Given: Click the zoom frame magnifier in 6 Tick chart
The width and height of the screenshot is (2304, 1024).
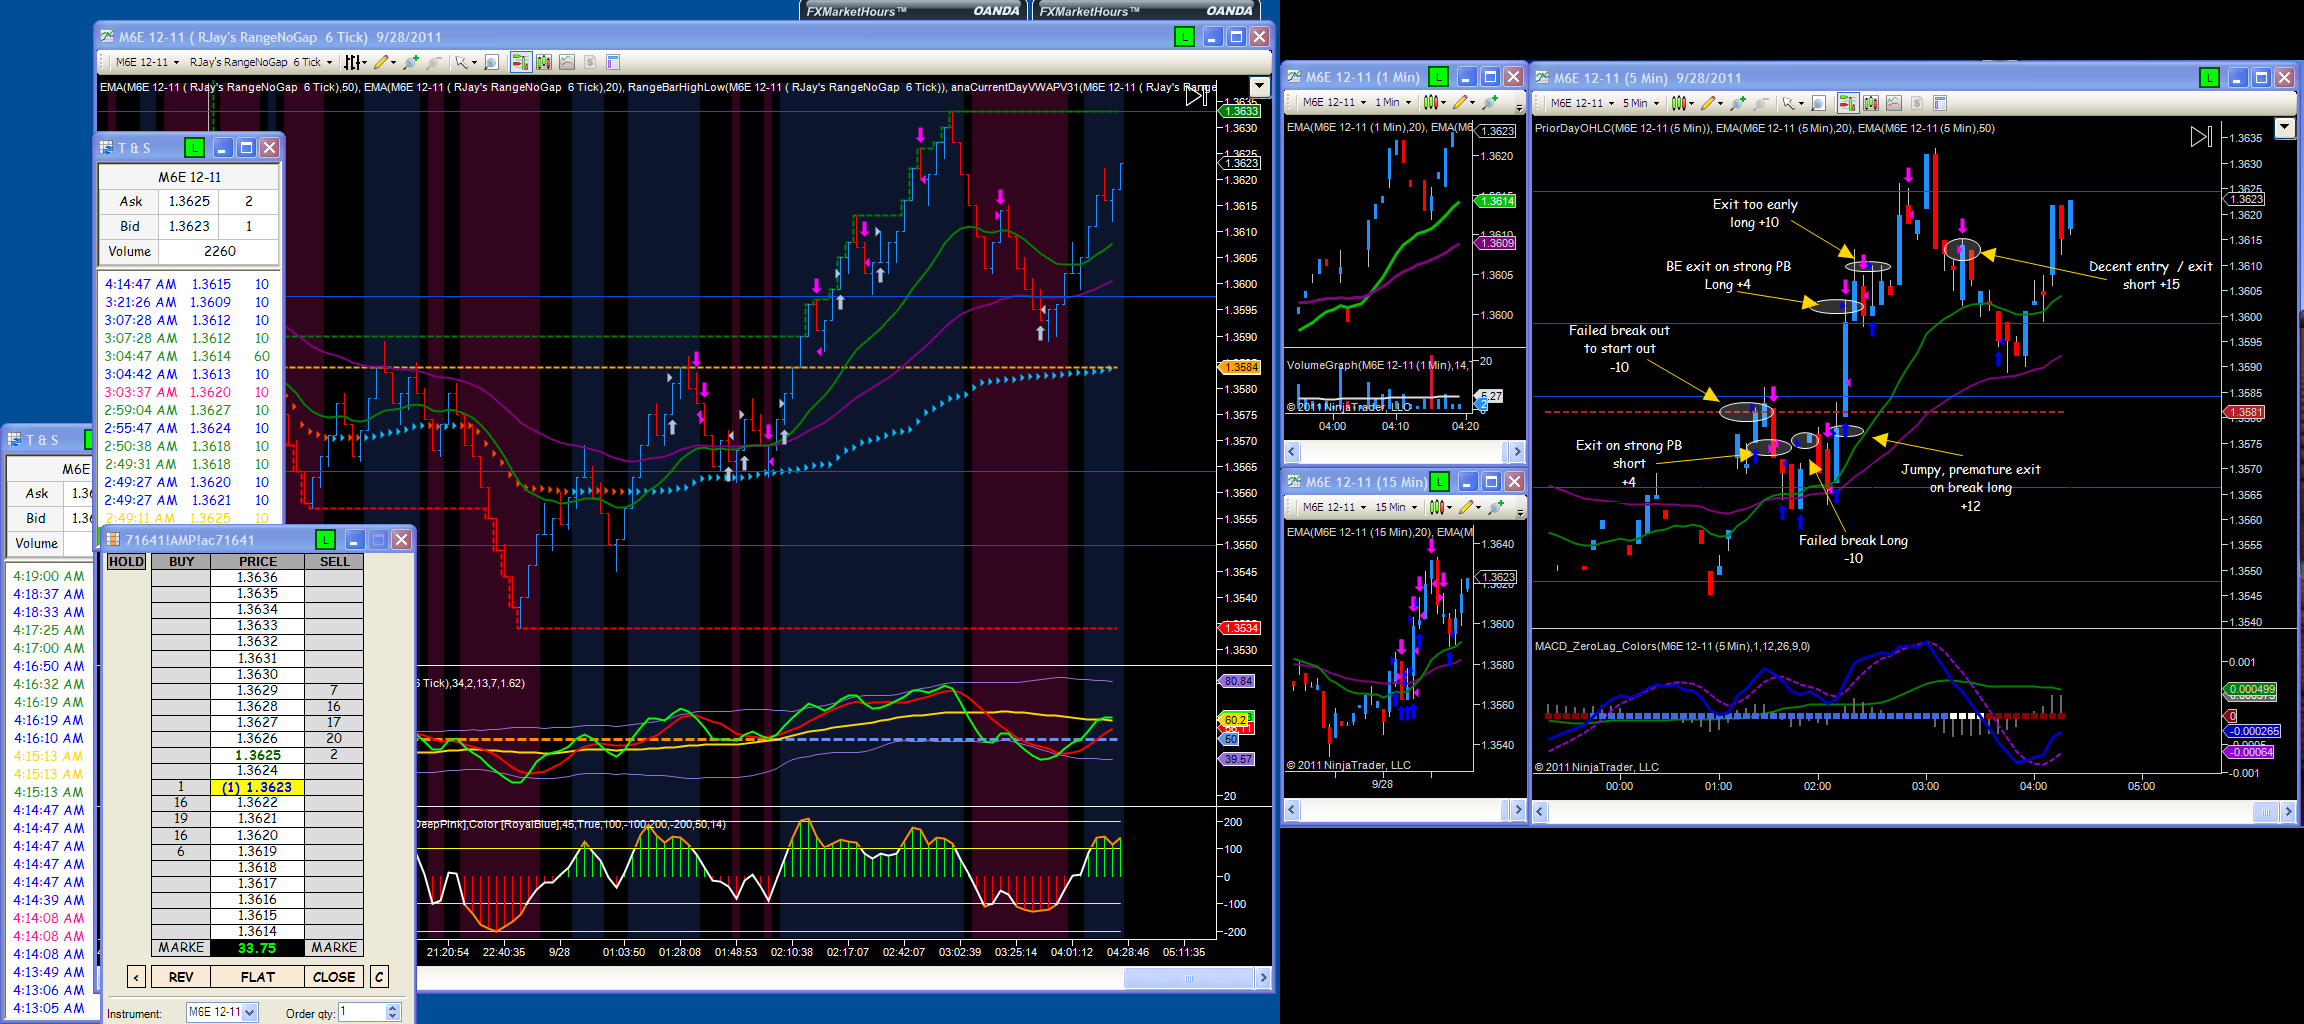Looking at the screenshot, I should 491,62.
